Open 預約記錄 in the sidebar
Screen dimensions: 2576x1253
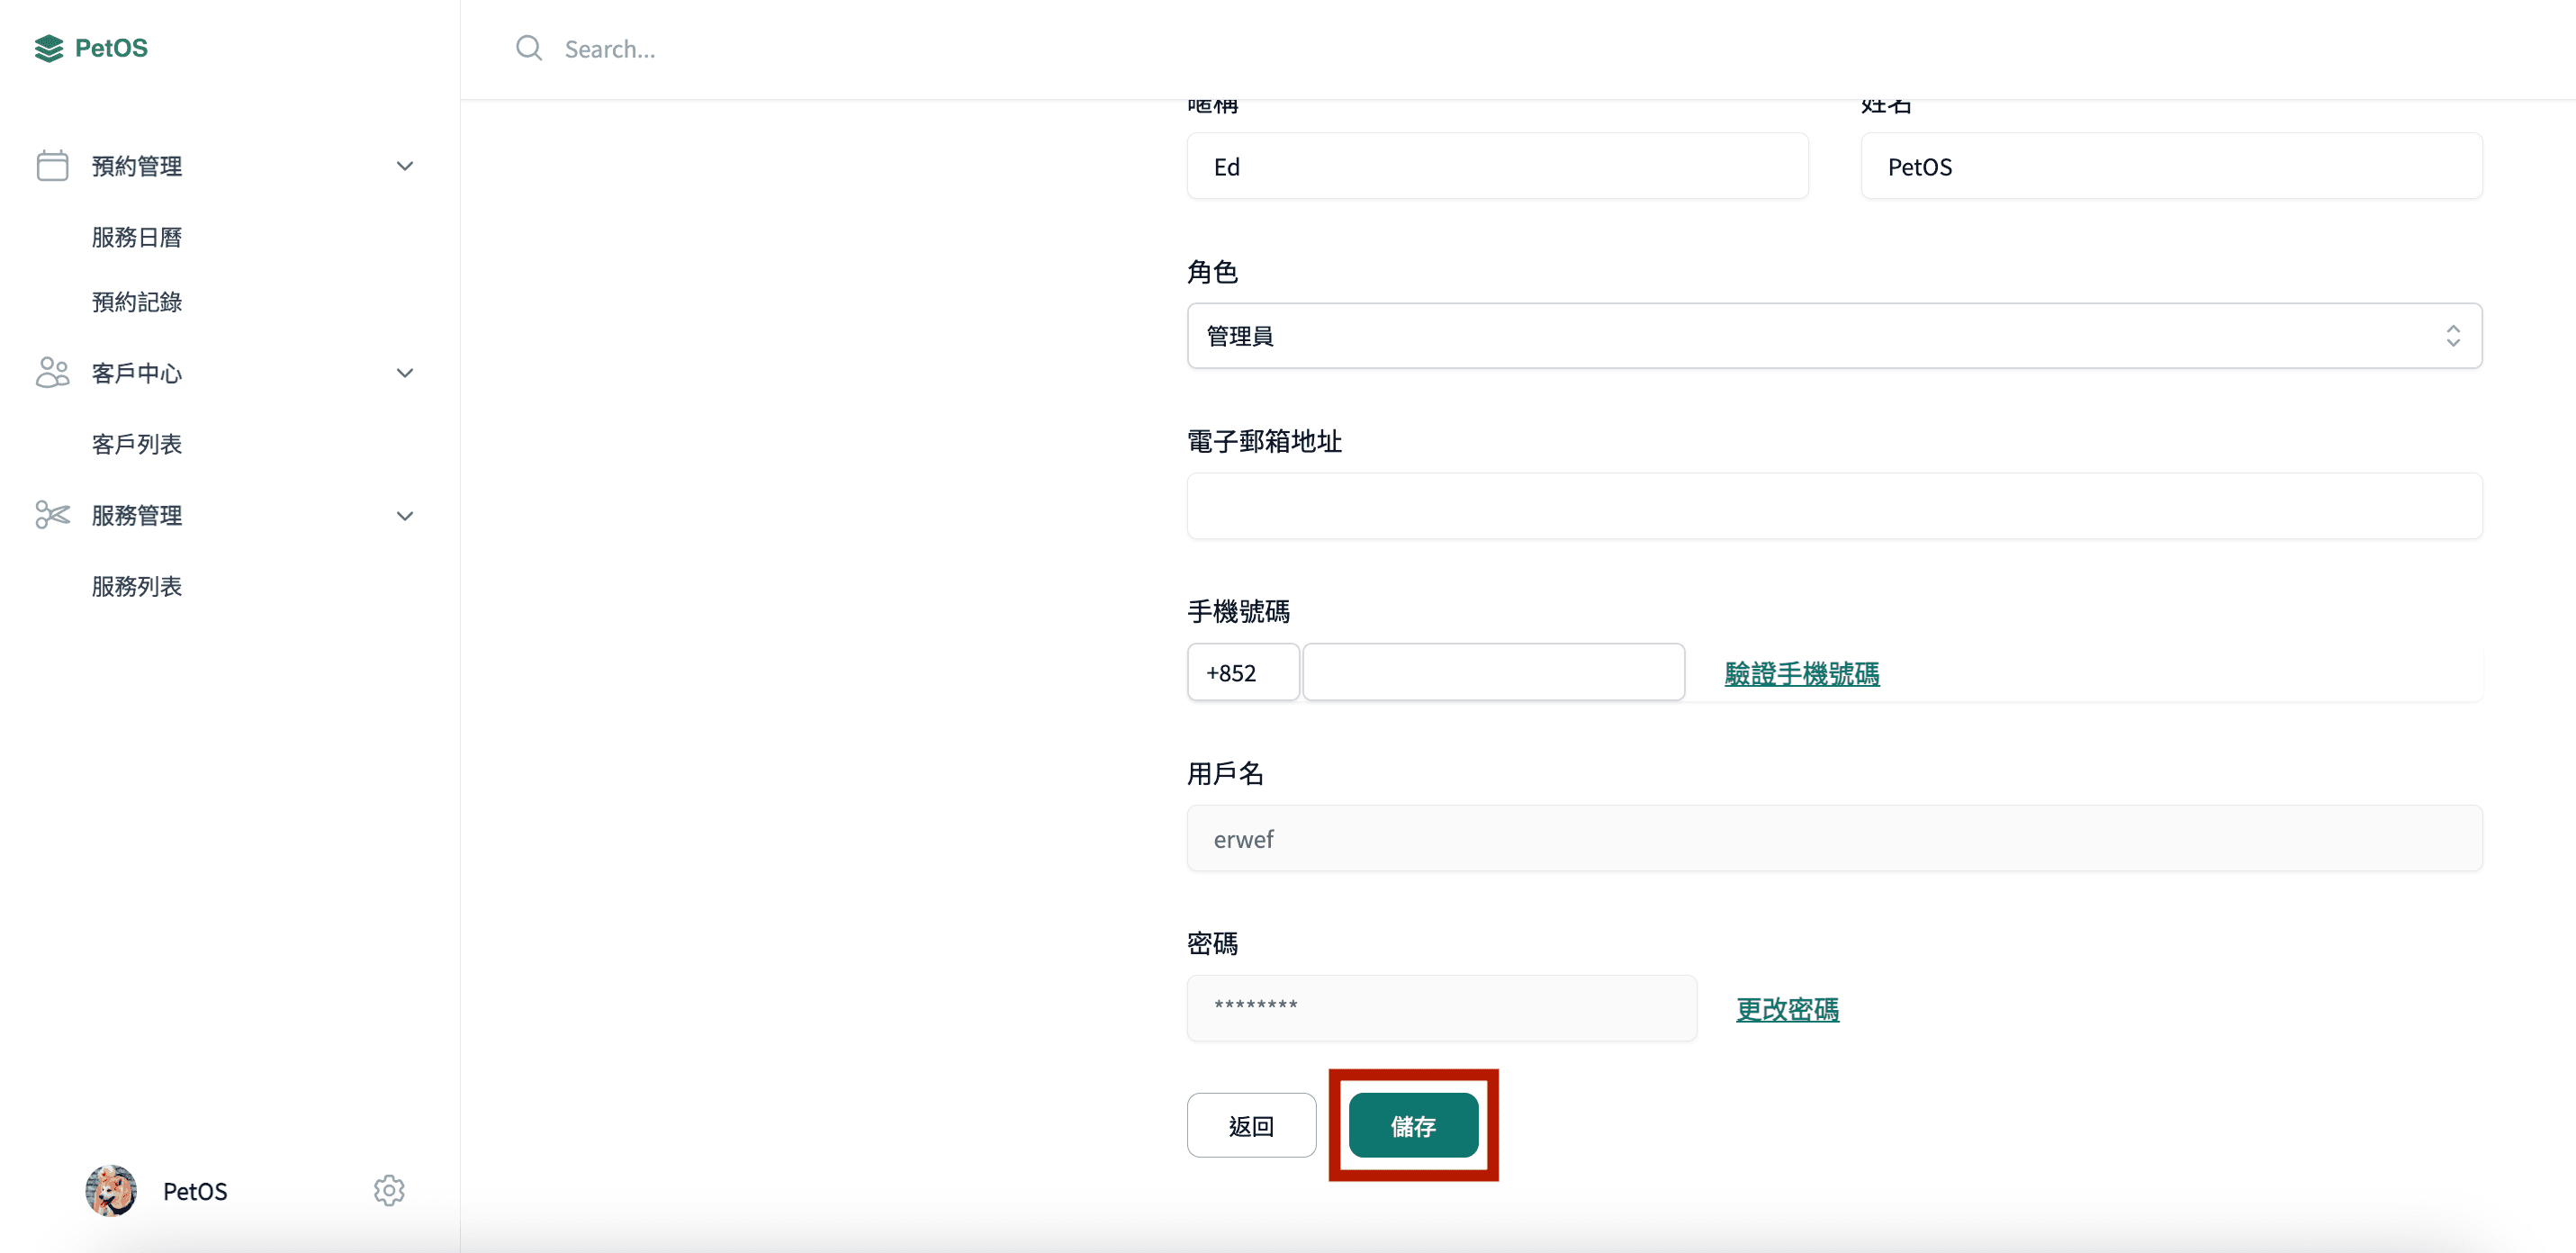point(137,302)
